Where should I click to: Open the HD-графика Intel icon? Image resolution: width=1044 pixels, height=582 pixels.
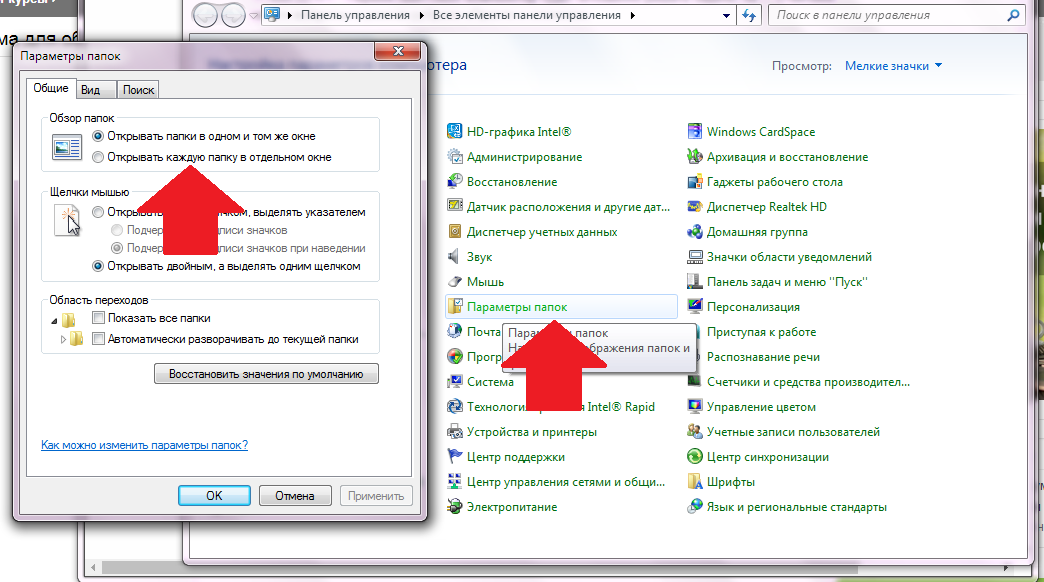[455, 131]
